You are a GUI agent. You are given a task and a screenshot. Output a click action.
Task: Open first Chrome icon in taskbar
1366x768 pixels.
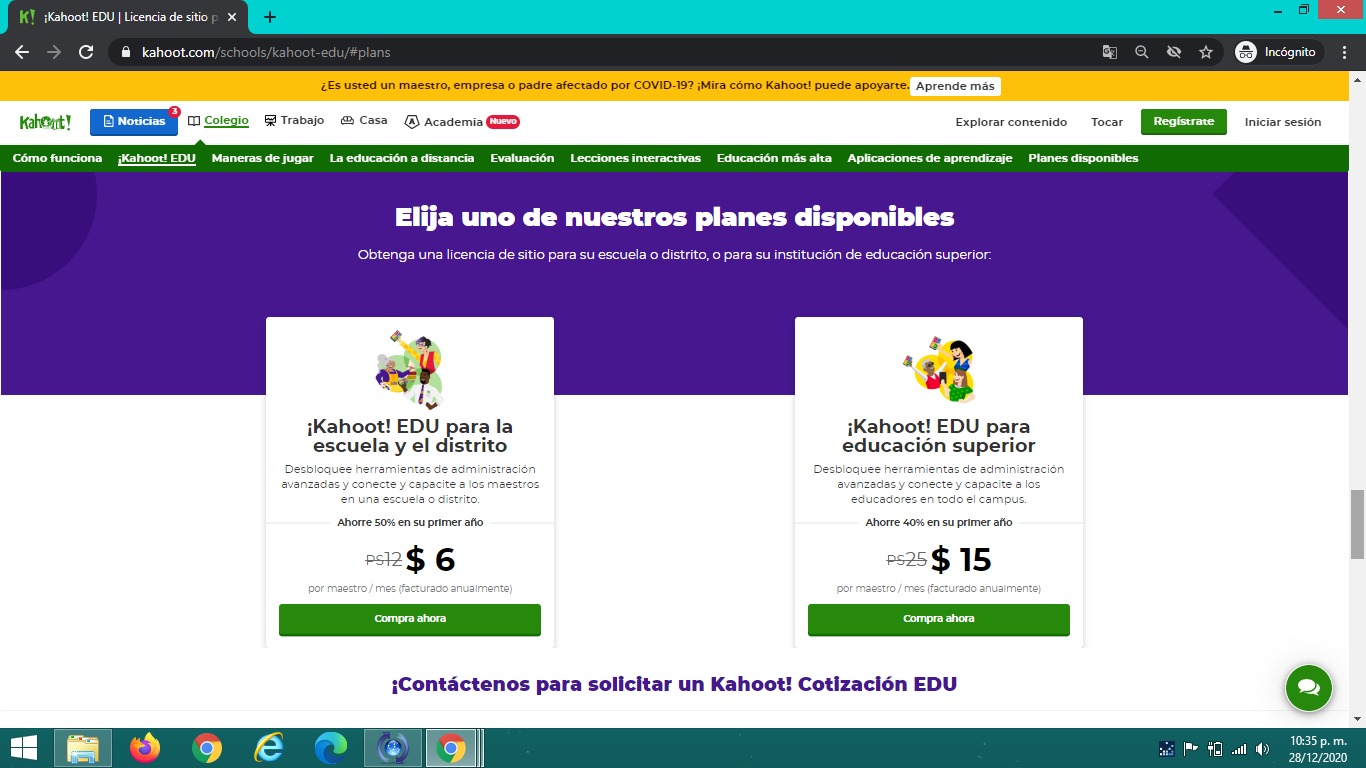pos(207,748)
